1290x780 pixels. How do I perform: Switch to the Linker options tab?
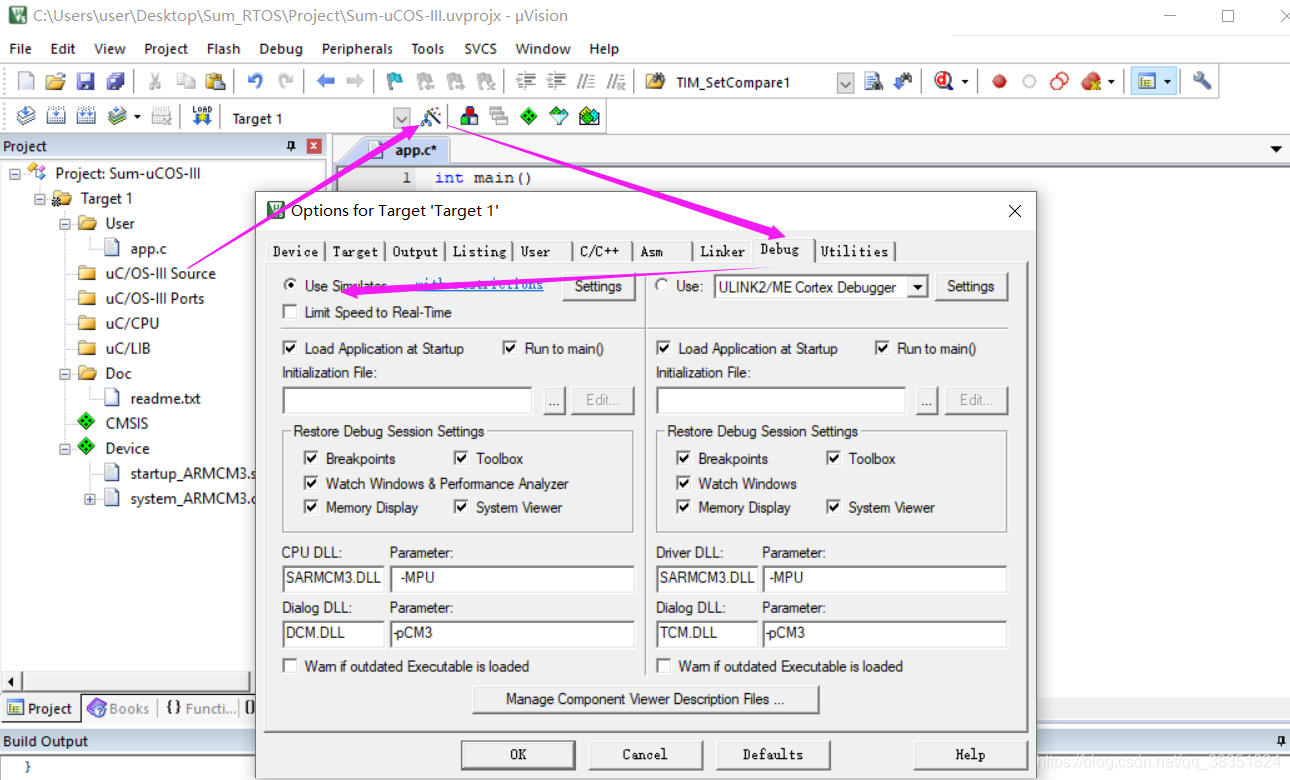(722, 251)
